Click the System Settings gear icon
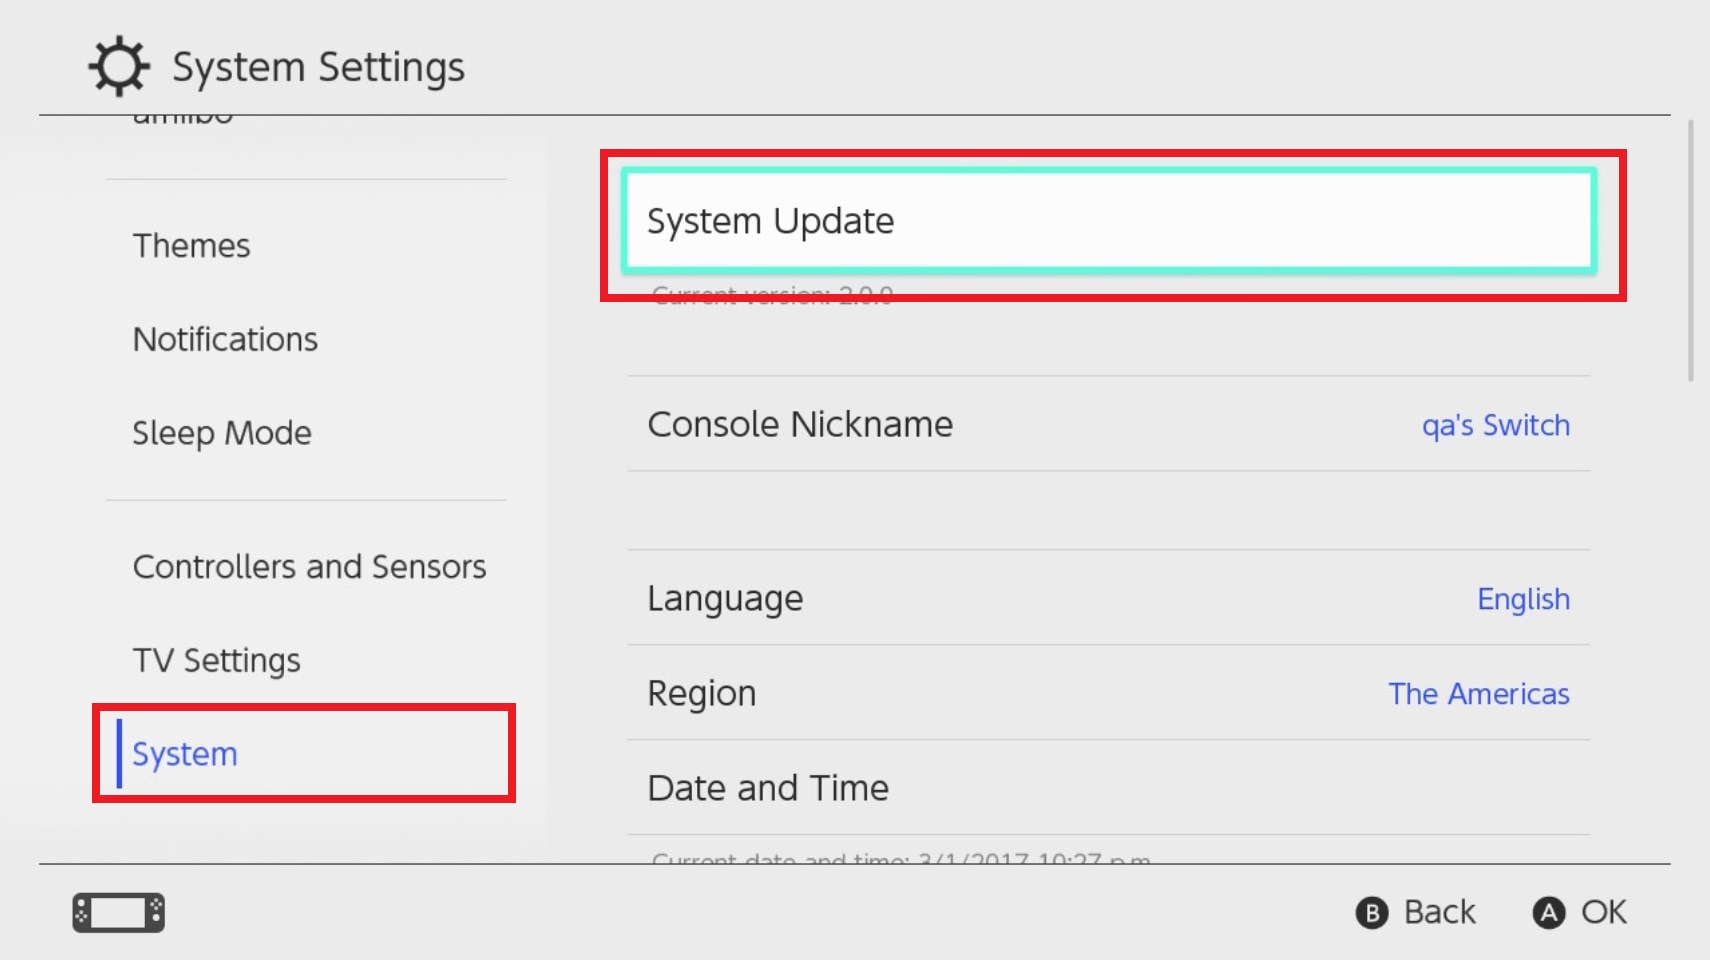Screen dimensions: 1710x960 pos(119,67)
